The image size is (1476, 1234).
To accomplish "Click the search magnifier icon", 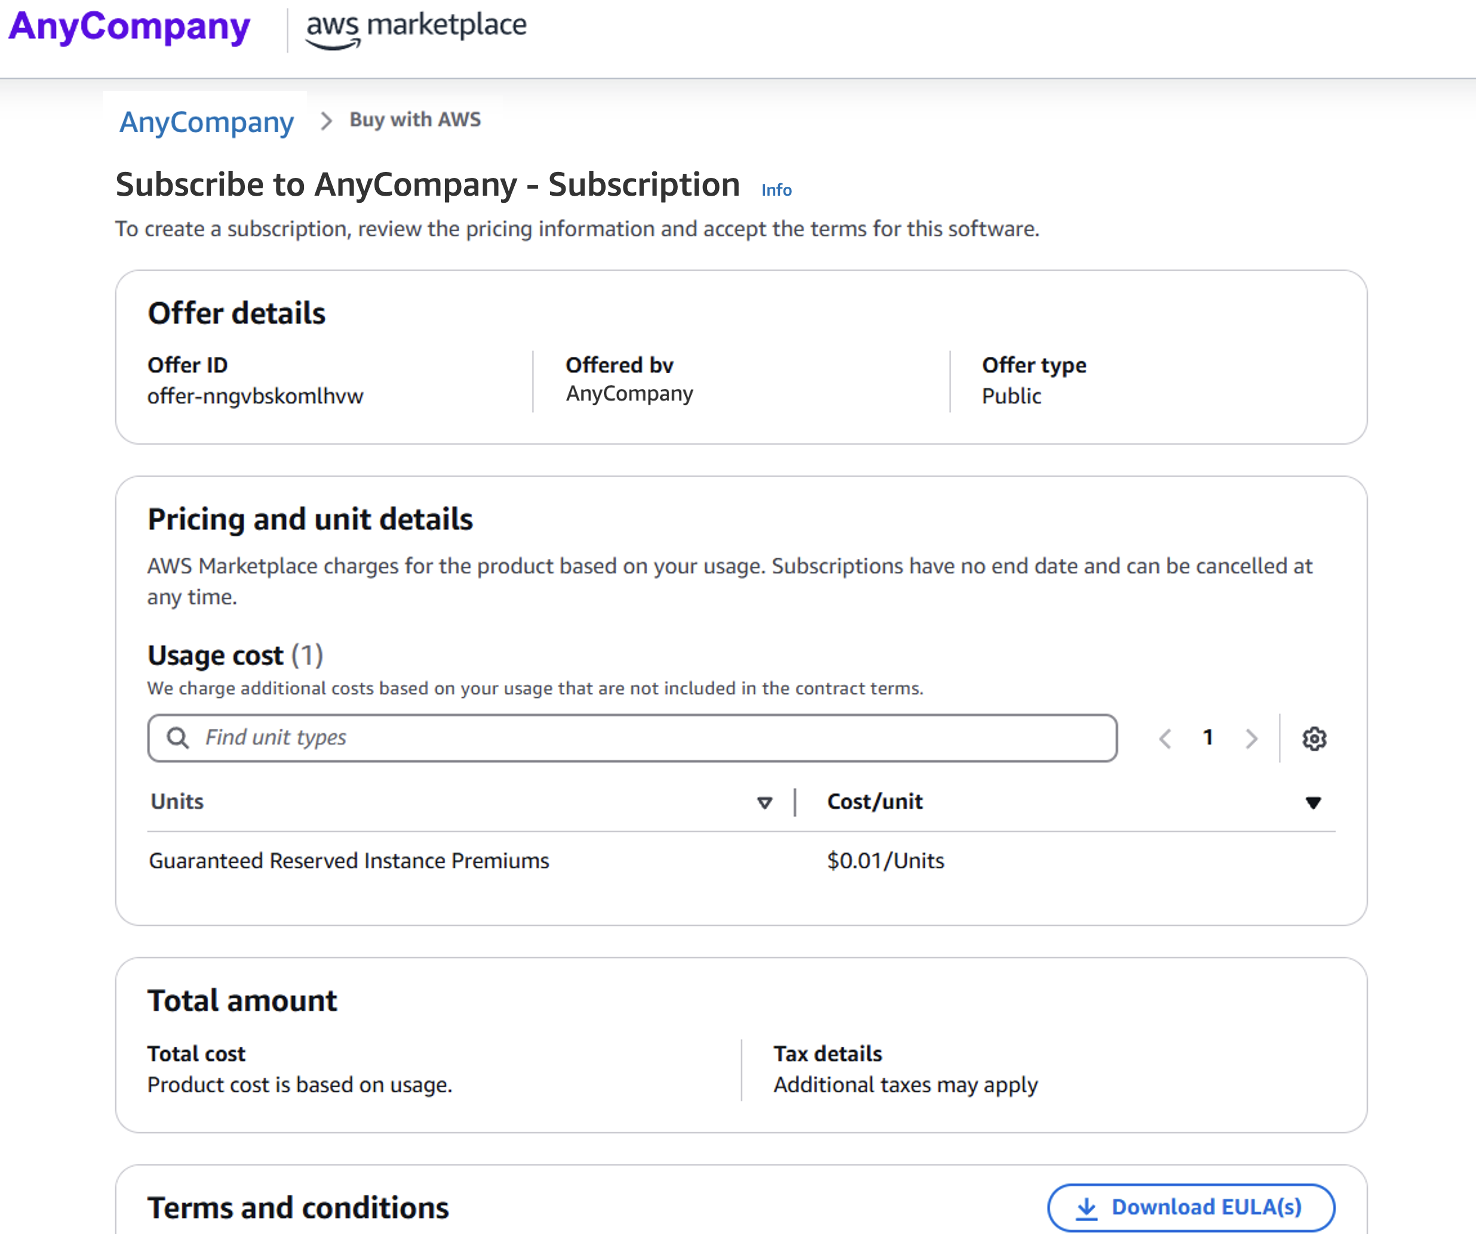I will pos(178,738).
